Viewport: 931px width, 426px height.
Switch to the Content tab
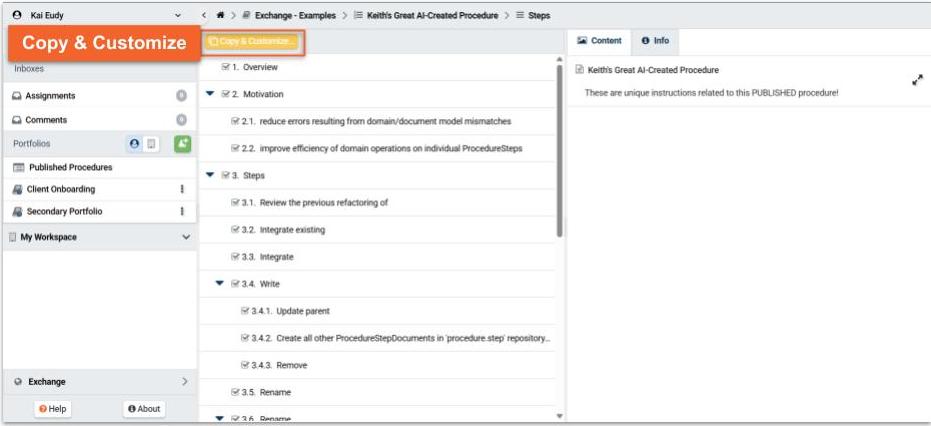click(x=600, y=41)
